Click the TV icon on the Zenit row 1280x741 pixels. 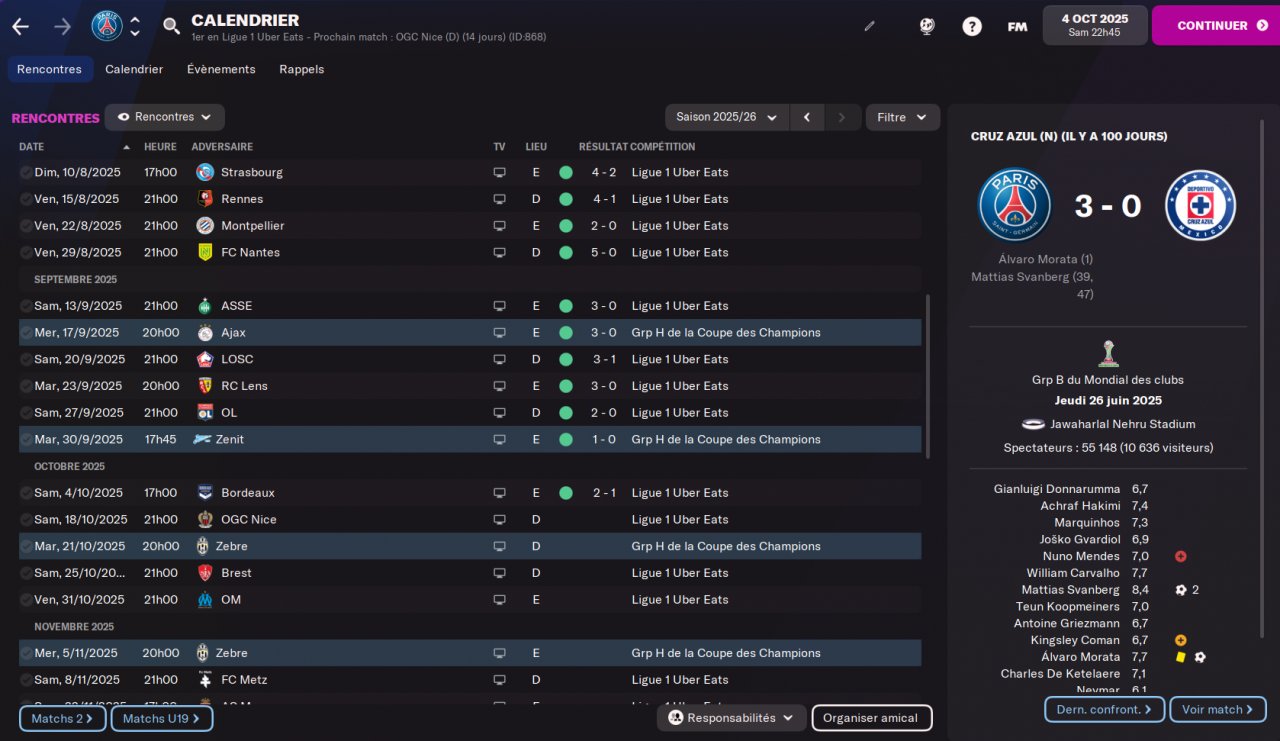499,439
